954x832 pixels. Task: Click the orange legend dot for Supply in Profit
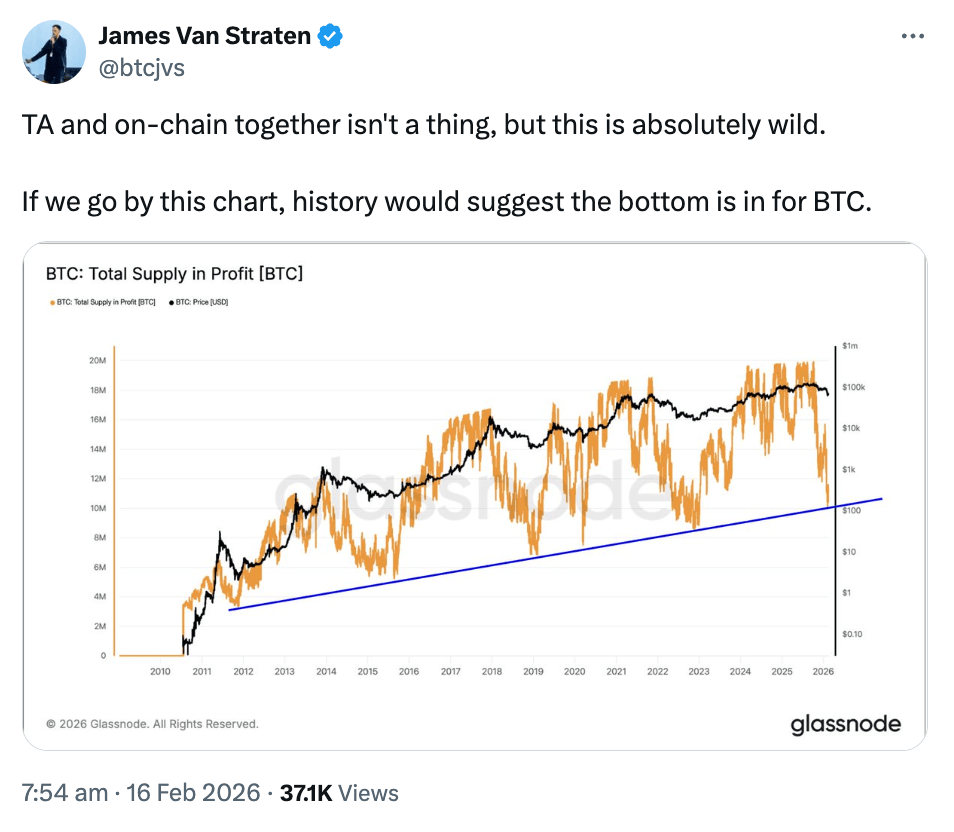[50, 301]
